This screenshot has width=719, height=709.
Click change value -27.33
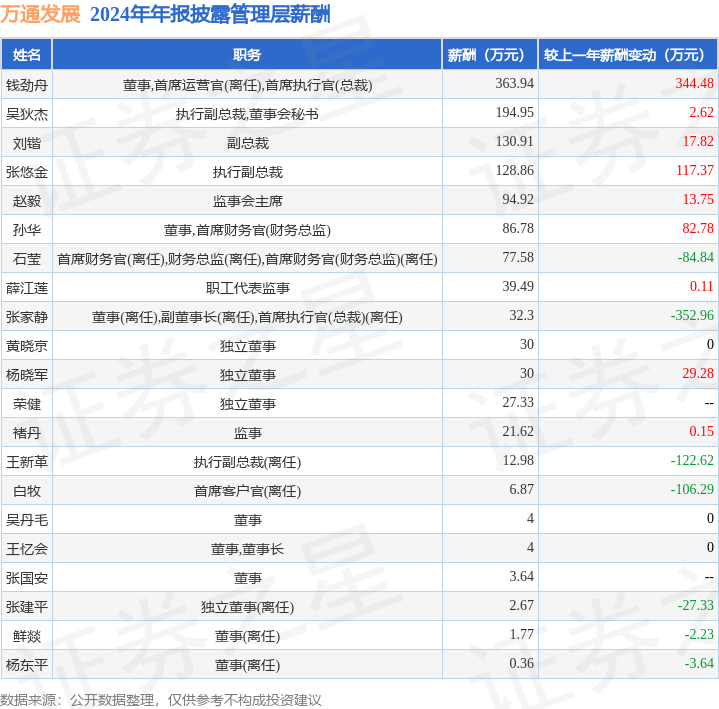[696, 605]
